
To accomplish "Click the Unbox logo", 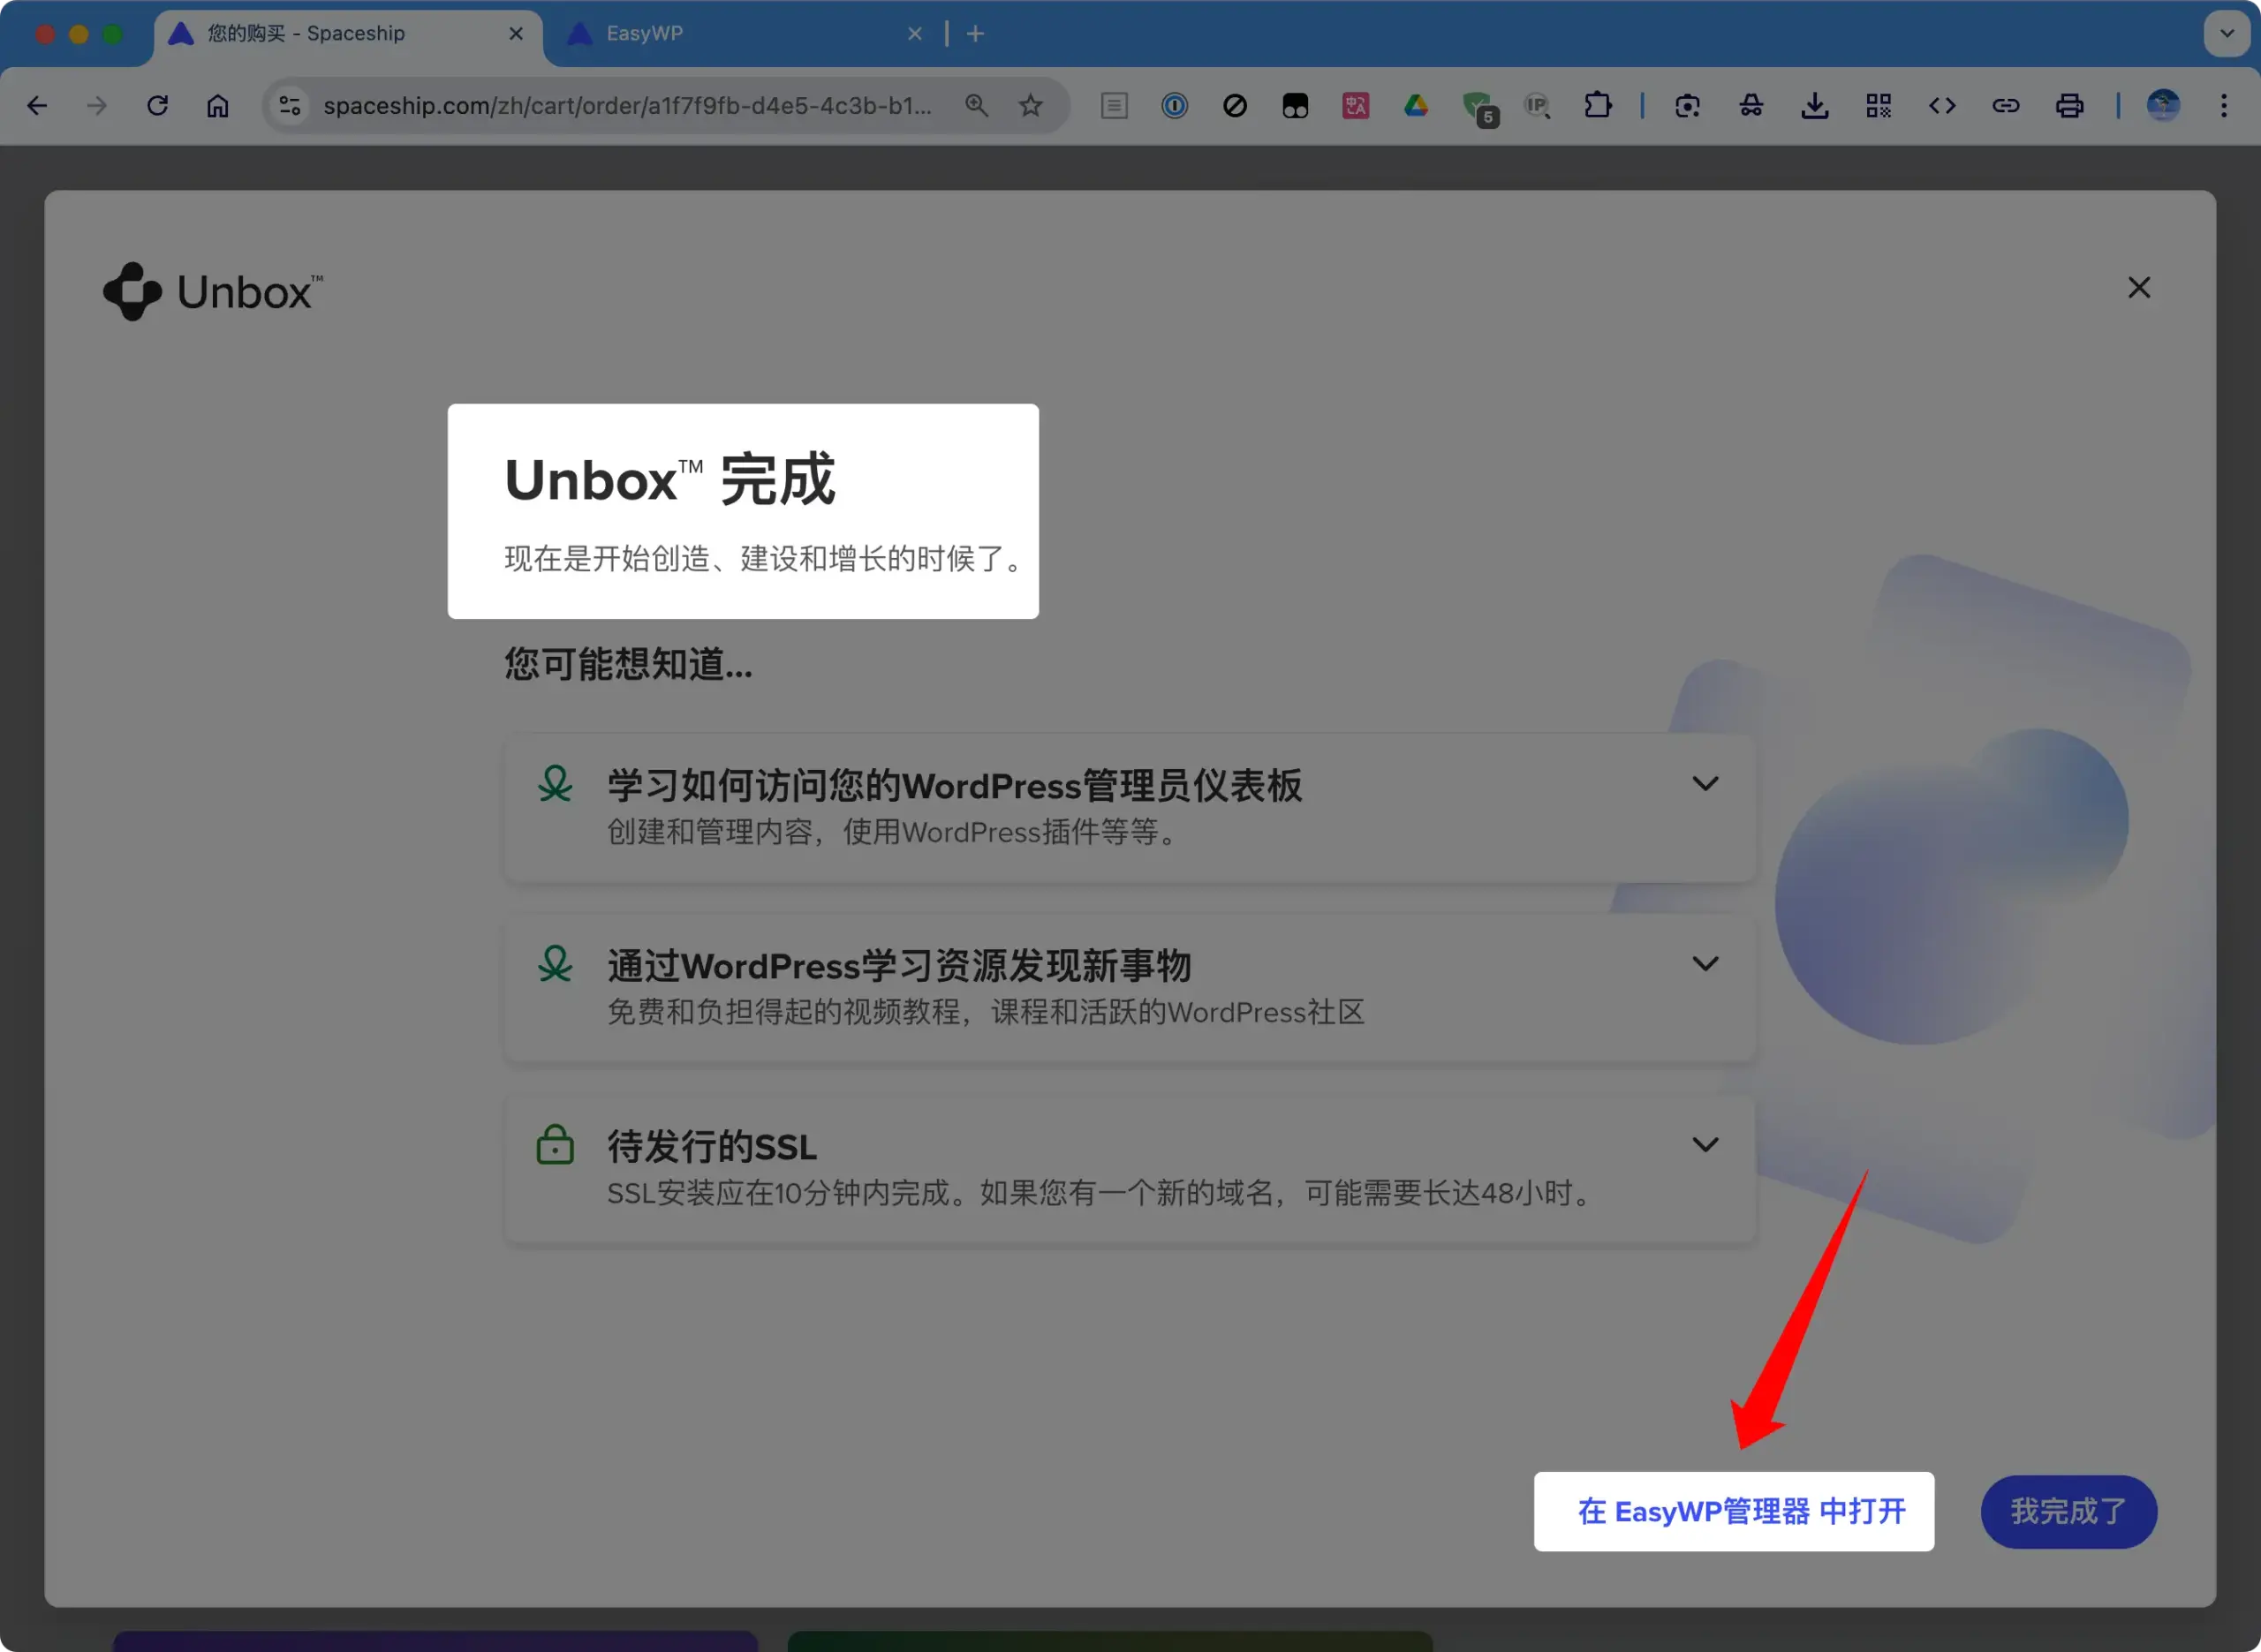I will (213, 292).
